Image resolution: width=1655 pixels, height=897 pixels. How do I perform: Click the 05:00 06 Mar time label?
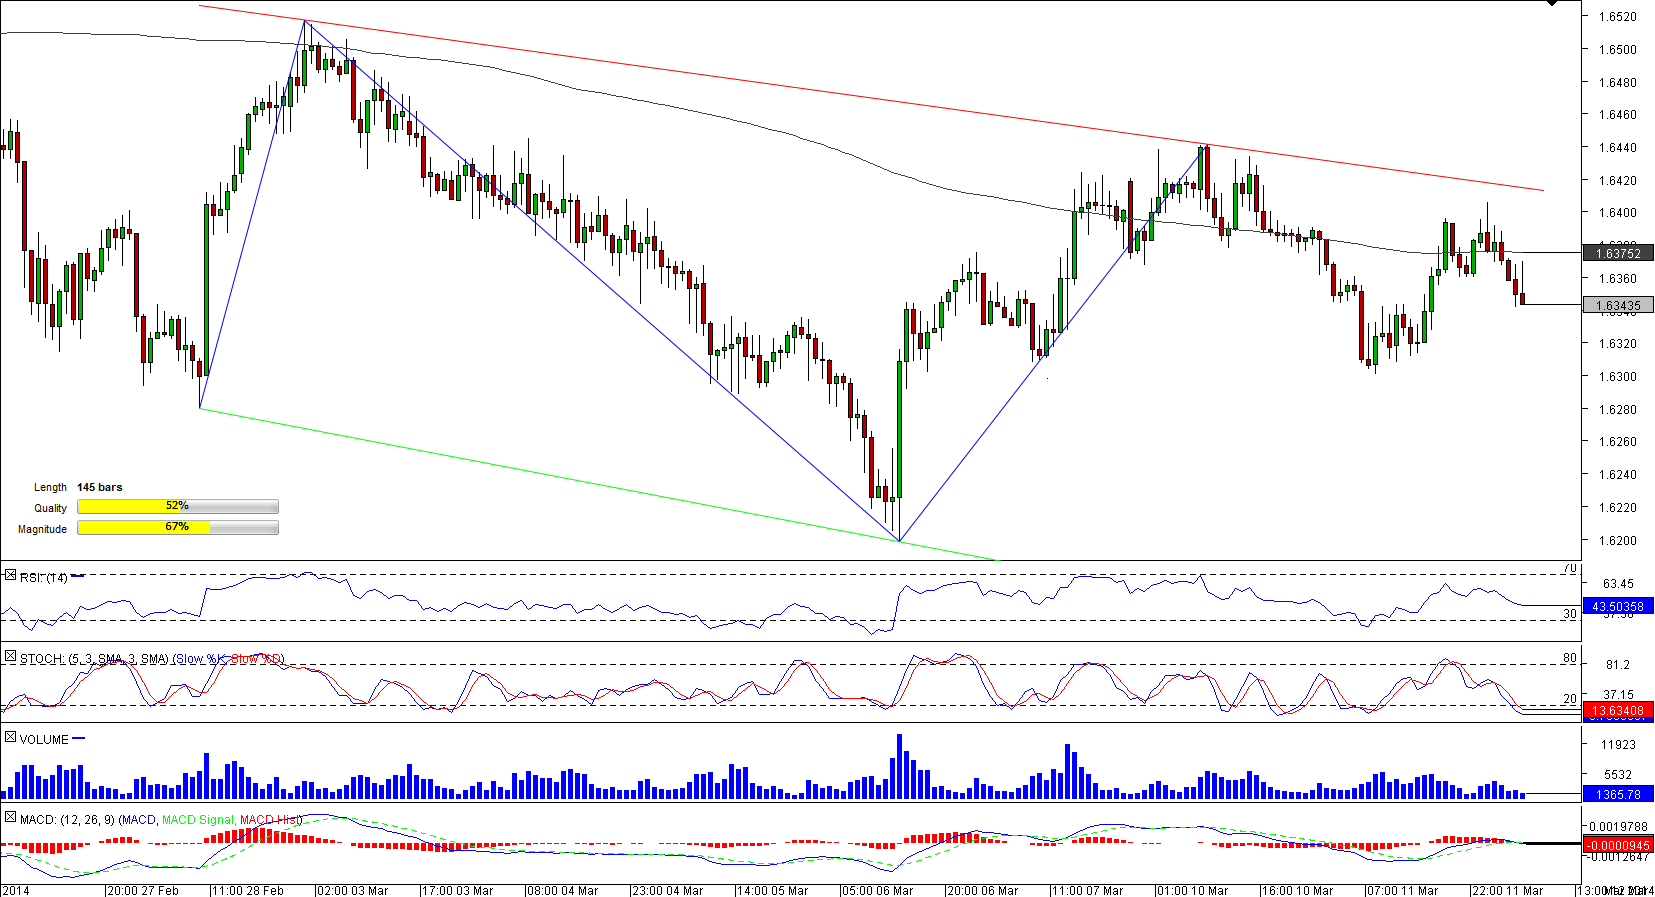[878, 890]
